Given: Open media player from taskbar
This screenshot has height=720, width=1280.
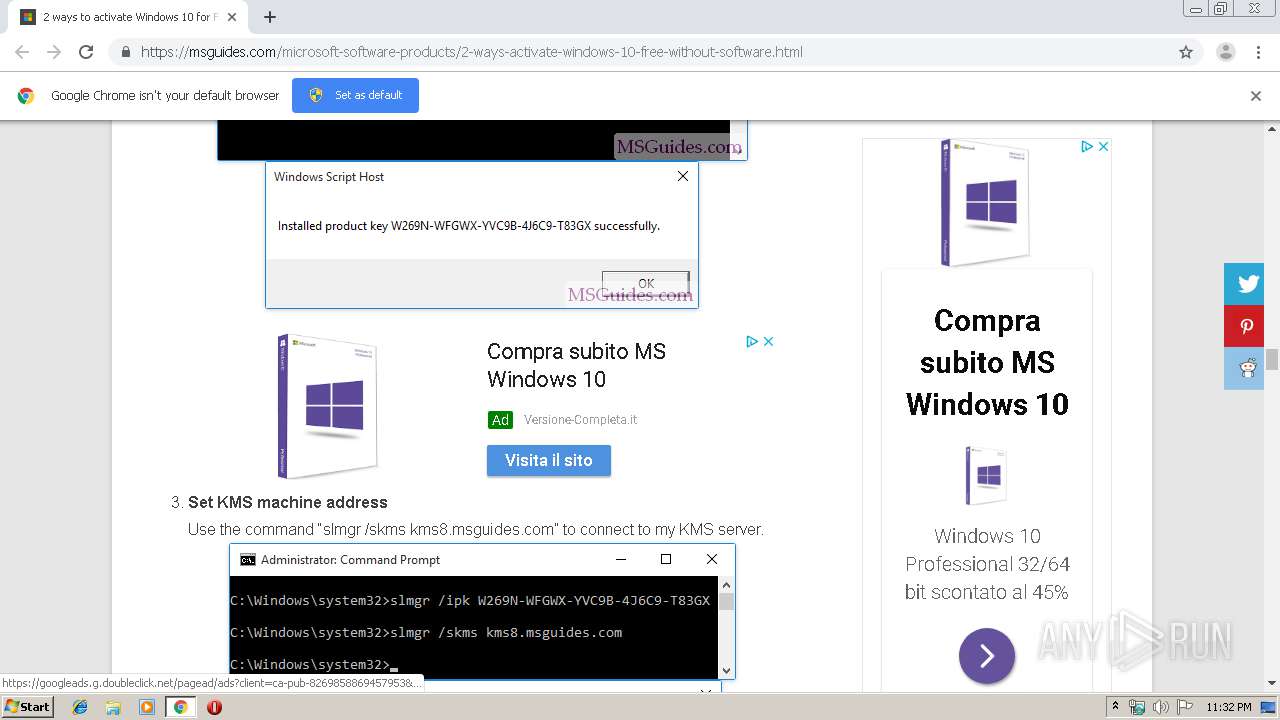Looking at the screenshot, I should [x=147, y=707].
